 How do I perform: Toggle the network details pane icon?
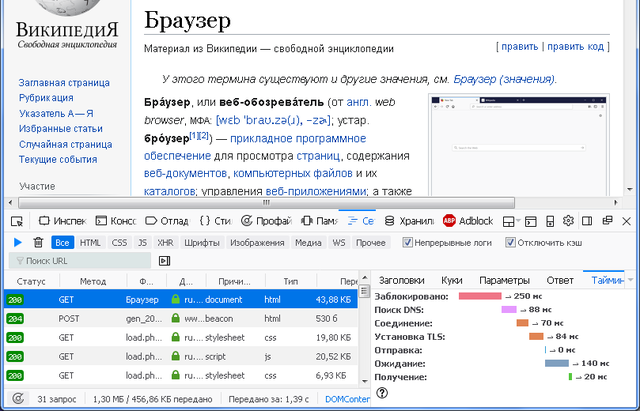(x=164, y=261)
